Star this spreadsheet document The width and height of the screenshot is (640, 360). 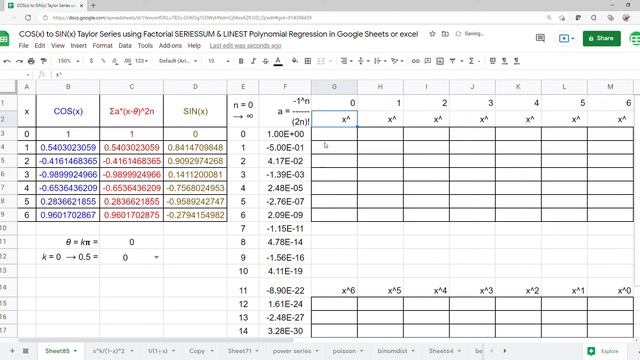point(432,34)
